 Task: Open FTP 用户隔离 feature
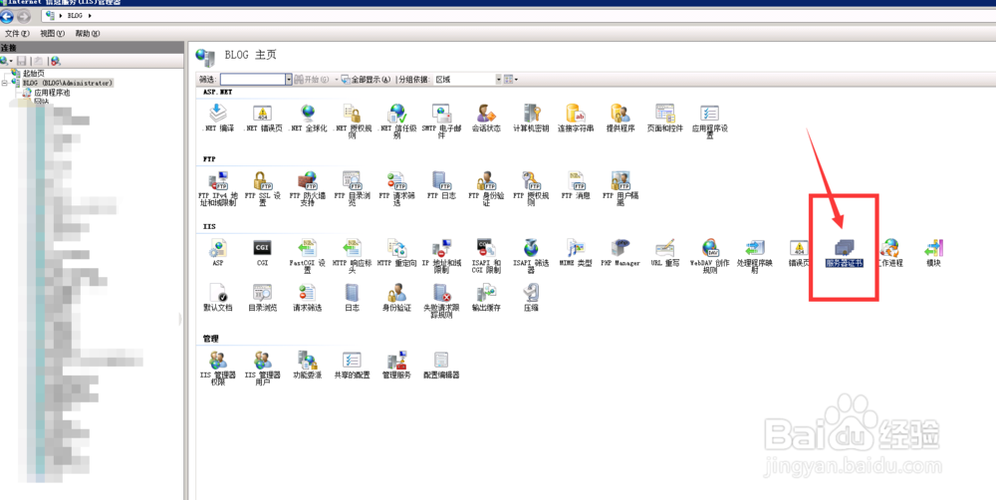(620, 189)
